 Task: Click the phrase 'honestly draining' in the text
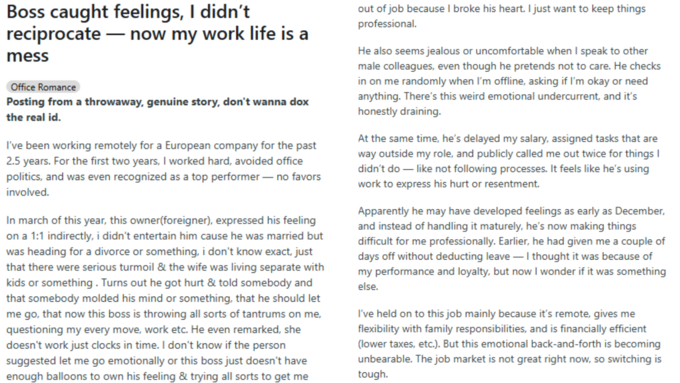(399, 111)
